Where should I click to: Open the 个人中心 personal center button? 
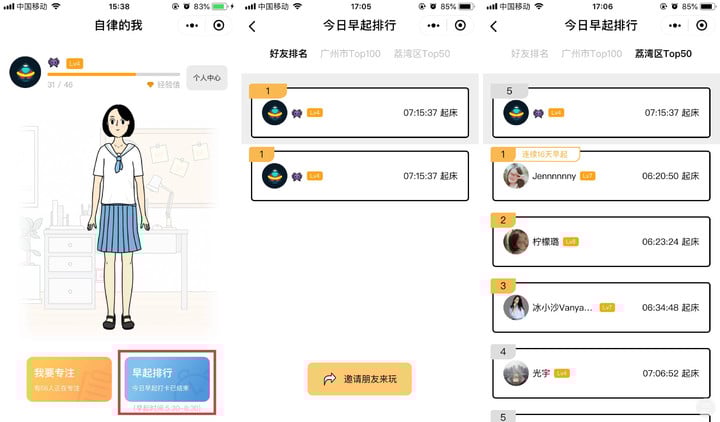coord(207,78)
